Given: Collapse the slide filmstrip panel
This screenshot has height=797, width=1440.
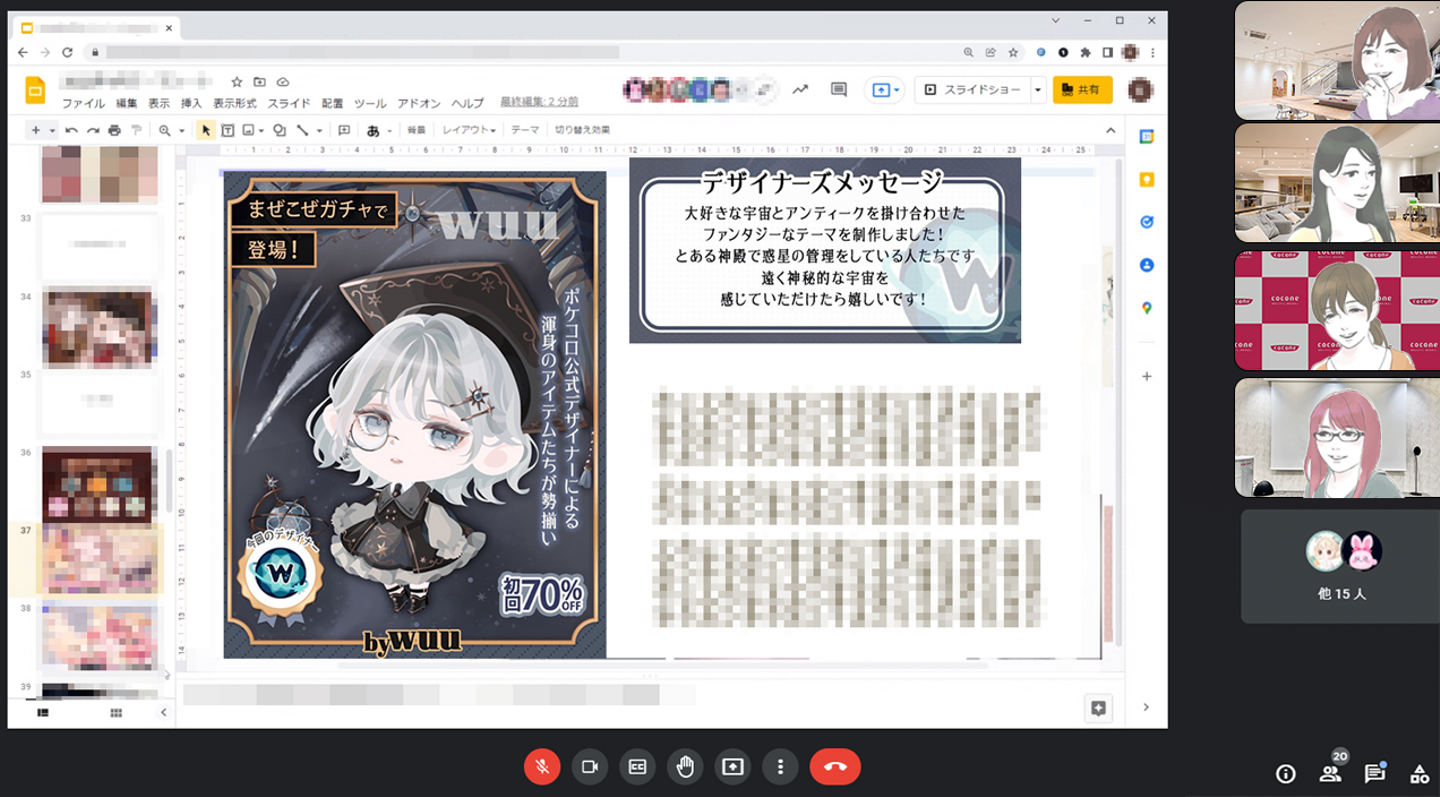Looking at the screenshot, I should (164, 712).
